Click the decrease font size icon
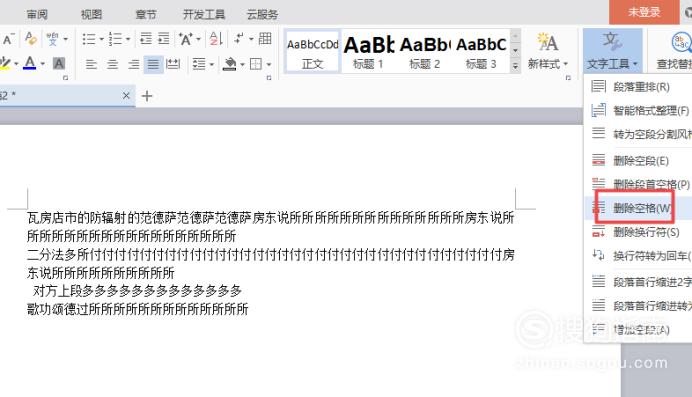The height and width of the screenshot is (397, 692). click(8, 39)
